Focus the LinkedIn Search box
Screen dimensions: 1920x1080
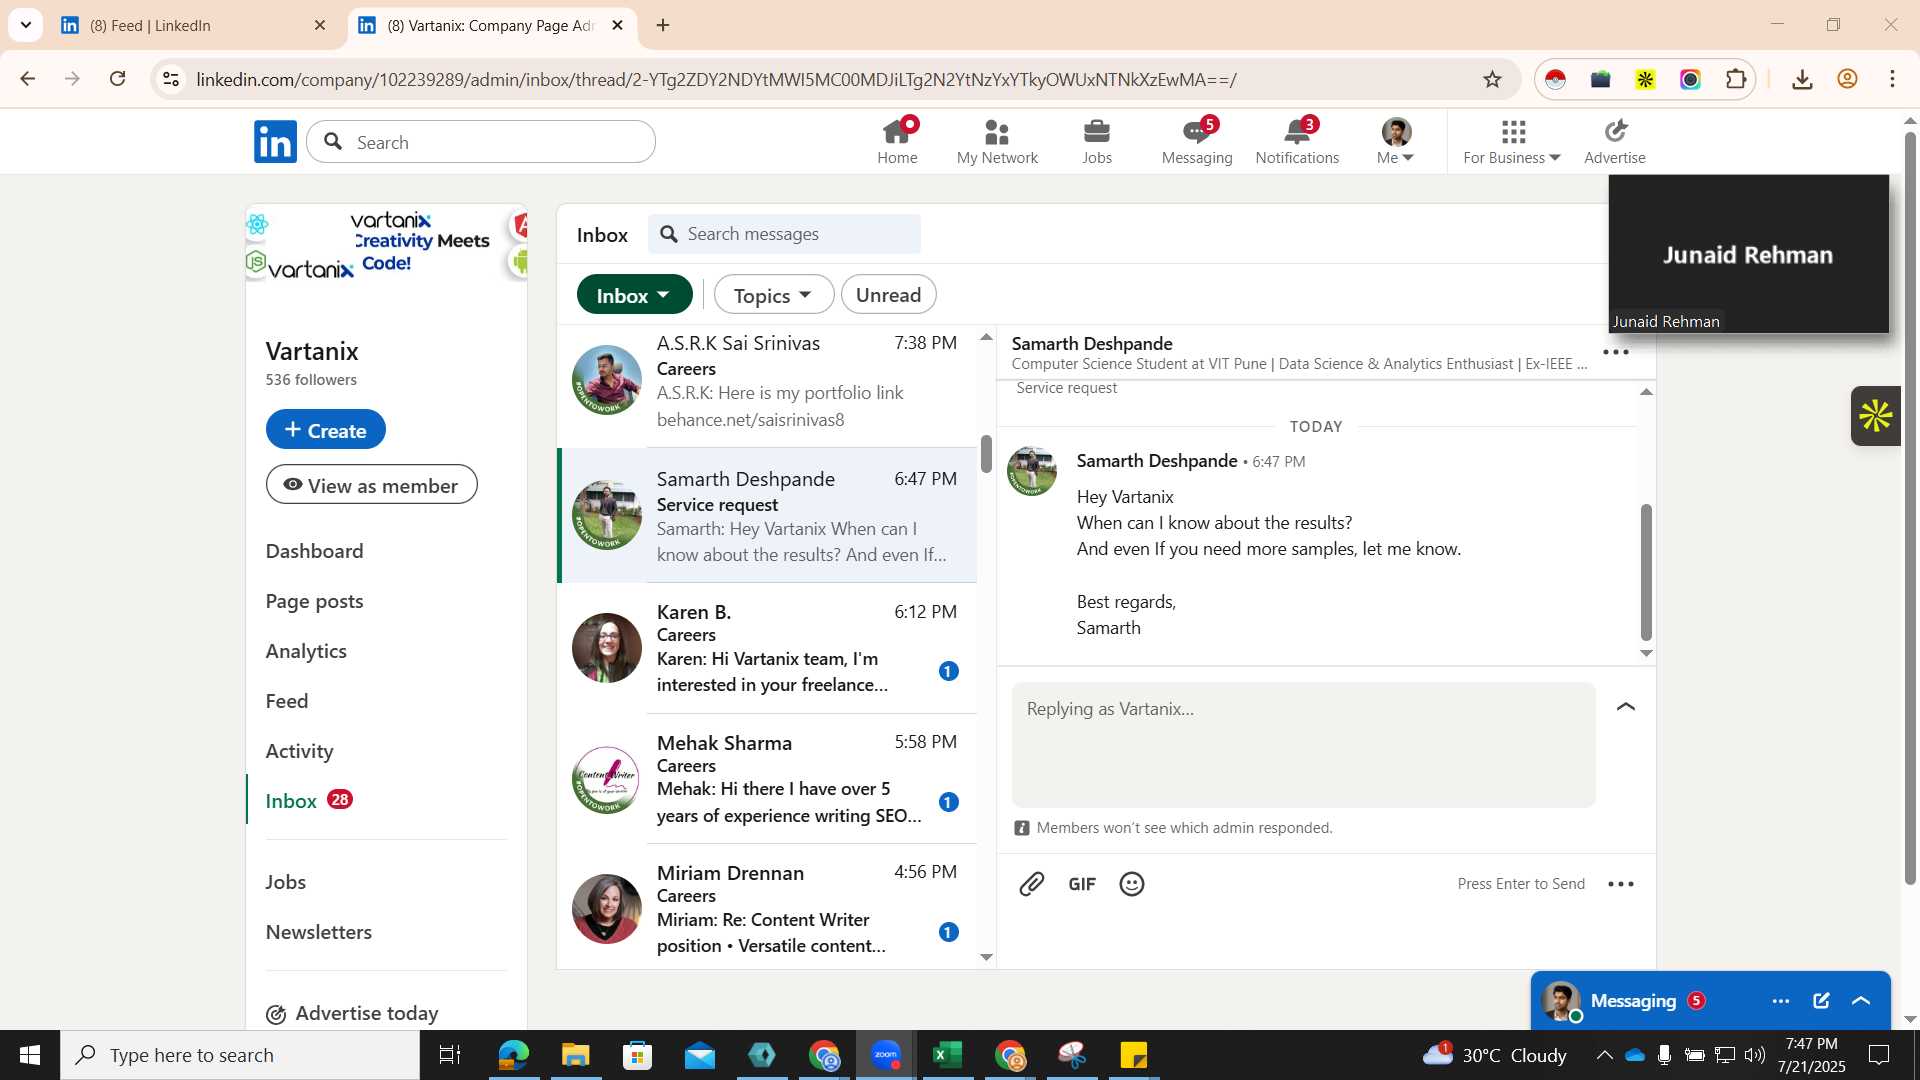tap(481, 142)
